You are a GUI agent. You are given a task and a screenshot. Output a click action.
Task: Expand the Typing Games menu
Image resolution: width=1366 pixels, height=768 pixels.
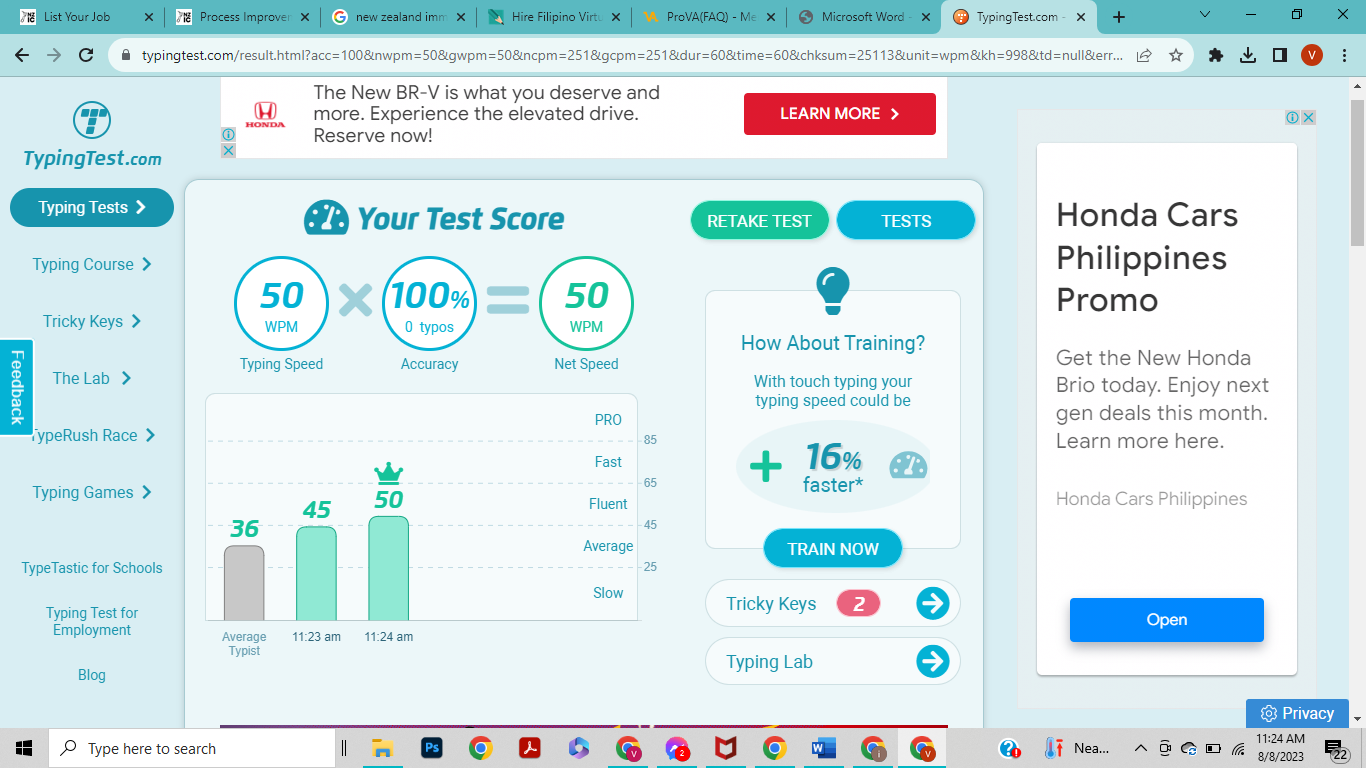click(x=92, y=492)
